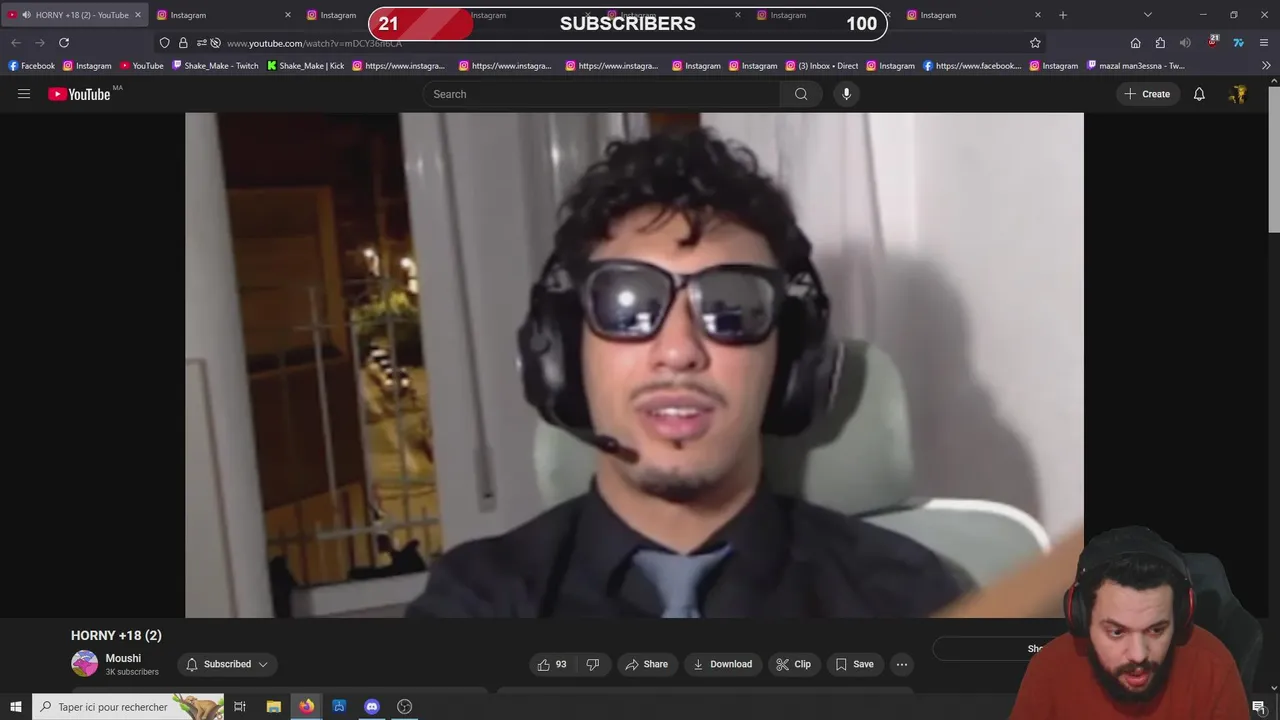Toggle the tab audio speaker icon in the toolbar
This screenshot has width=1280, height=720.
1185,43
